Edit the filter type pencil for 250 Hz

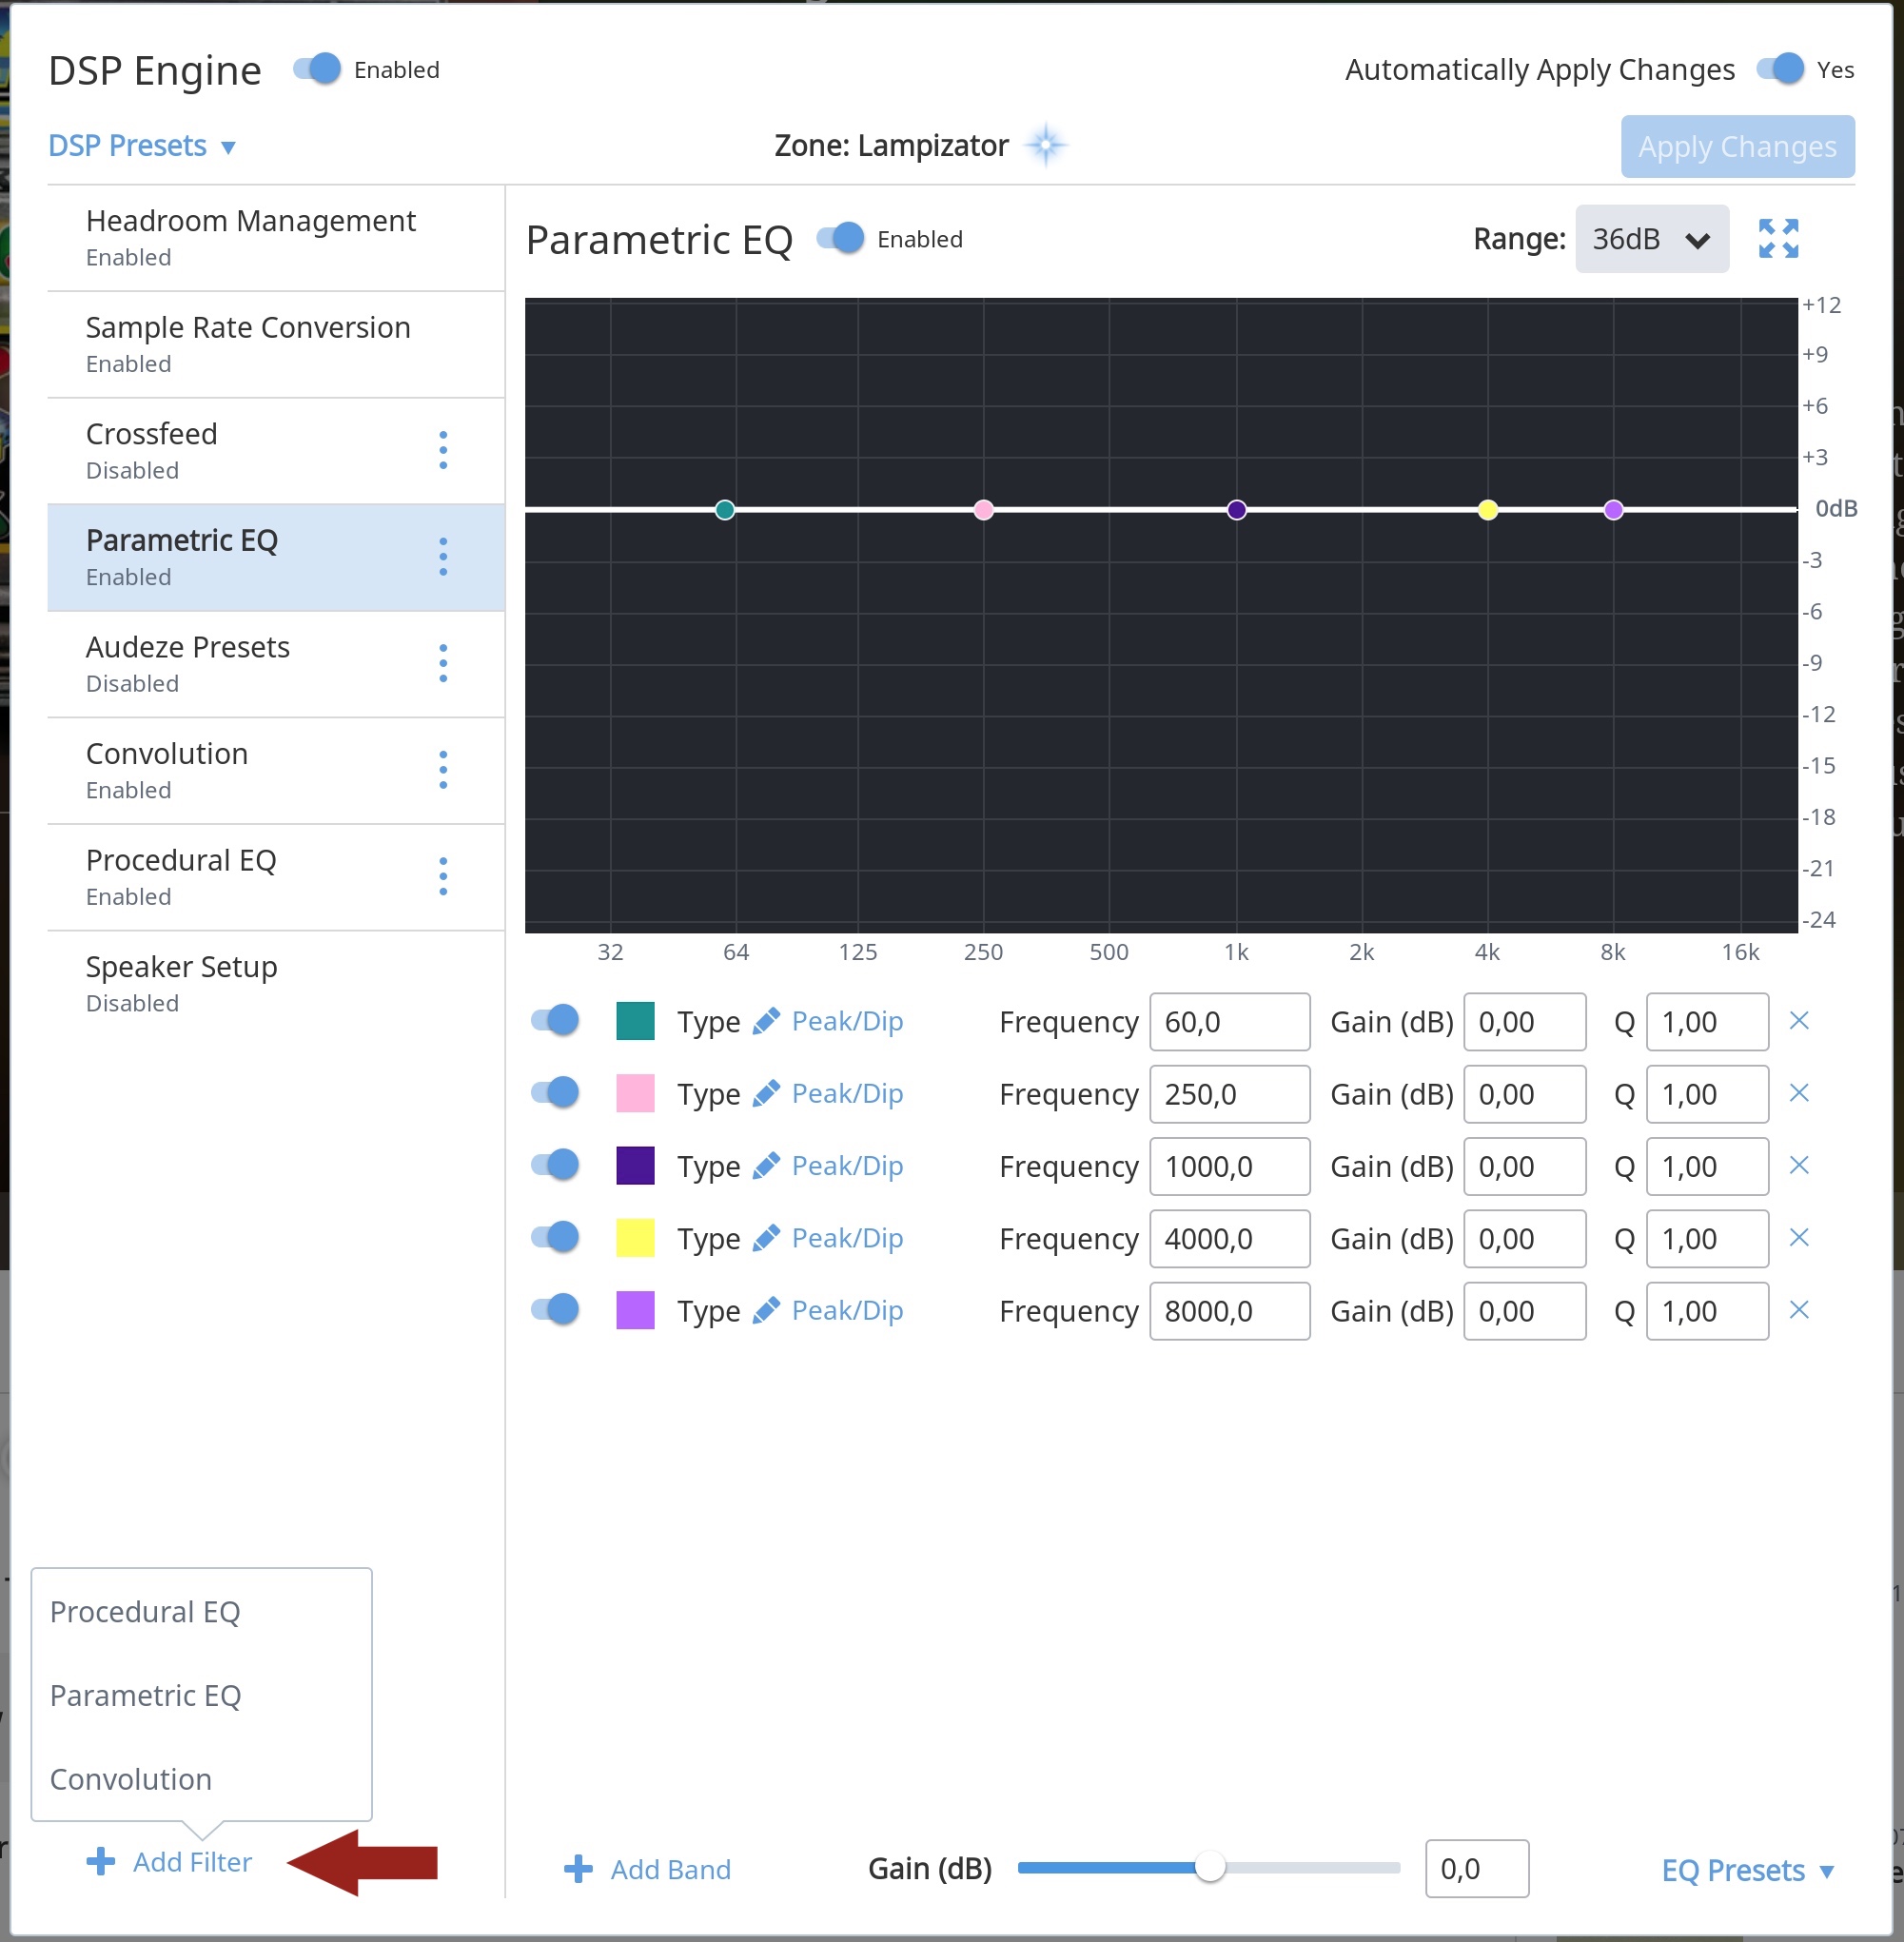(766, 1094)
